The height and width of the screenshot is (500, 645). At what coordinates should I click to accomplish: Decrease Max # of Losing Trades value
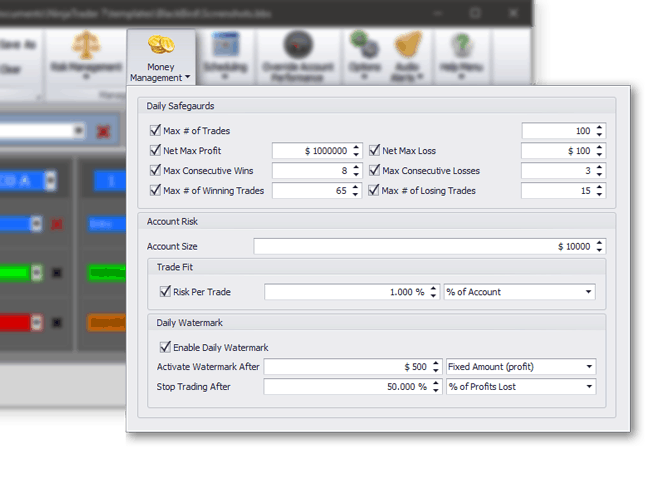click(599, 194)
